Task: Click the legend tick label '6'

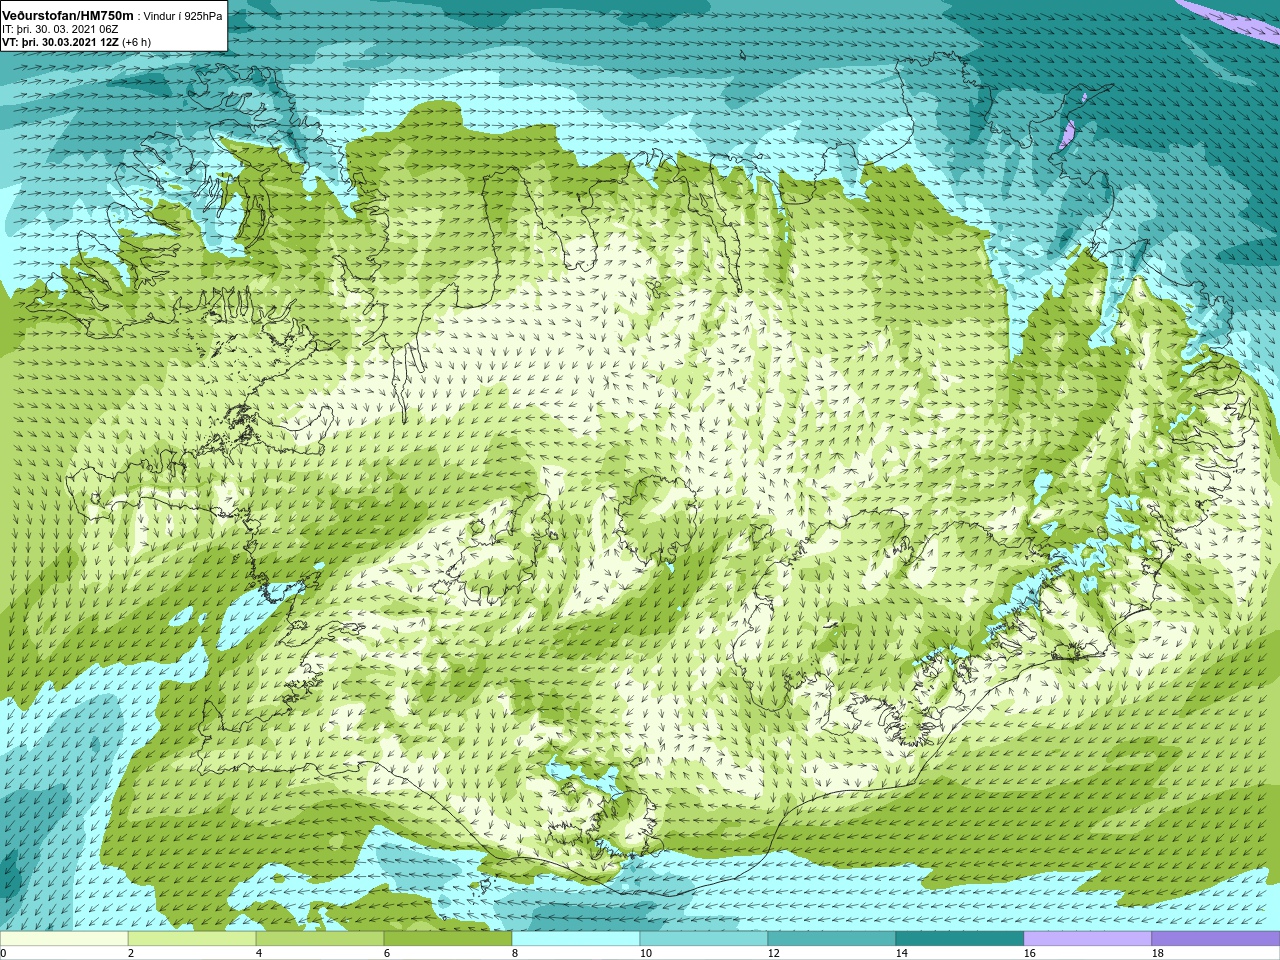Action: pos(387,953)
